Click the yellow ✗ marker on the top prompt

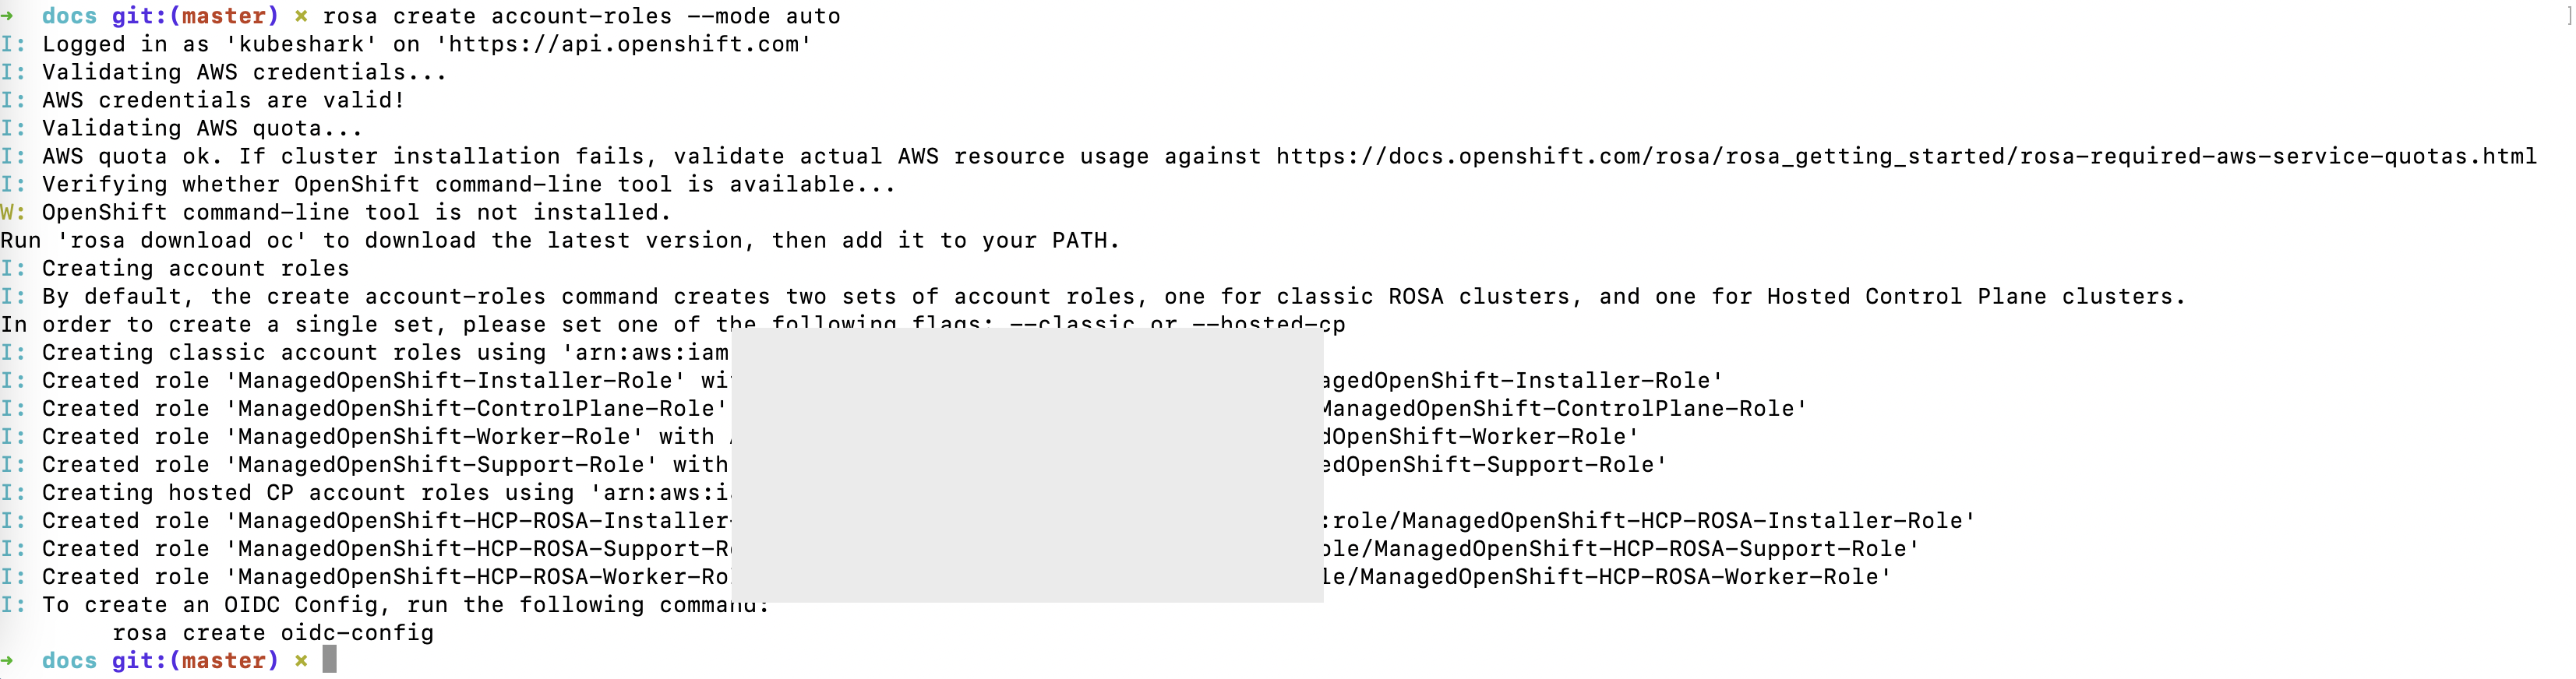300,16
